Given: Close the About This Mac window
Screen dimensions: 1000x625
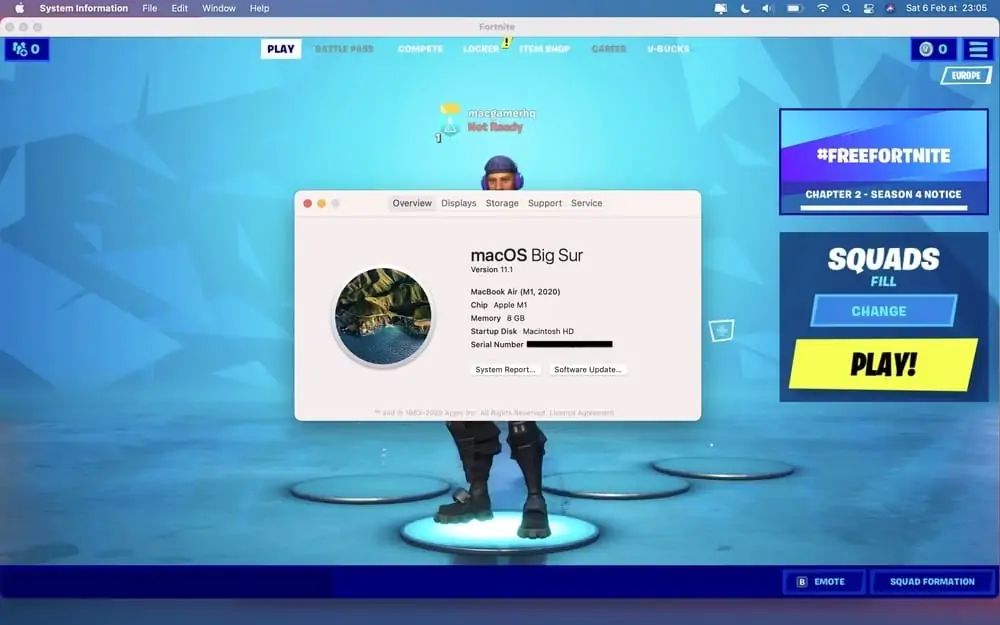Looking at the screenshot, I should tap(307, 203).
